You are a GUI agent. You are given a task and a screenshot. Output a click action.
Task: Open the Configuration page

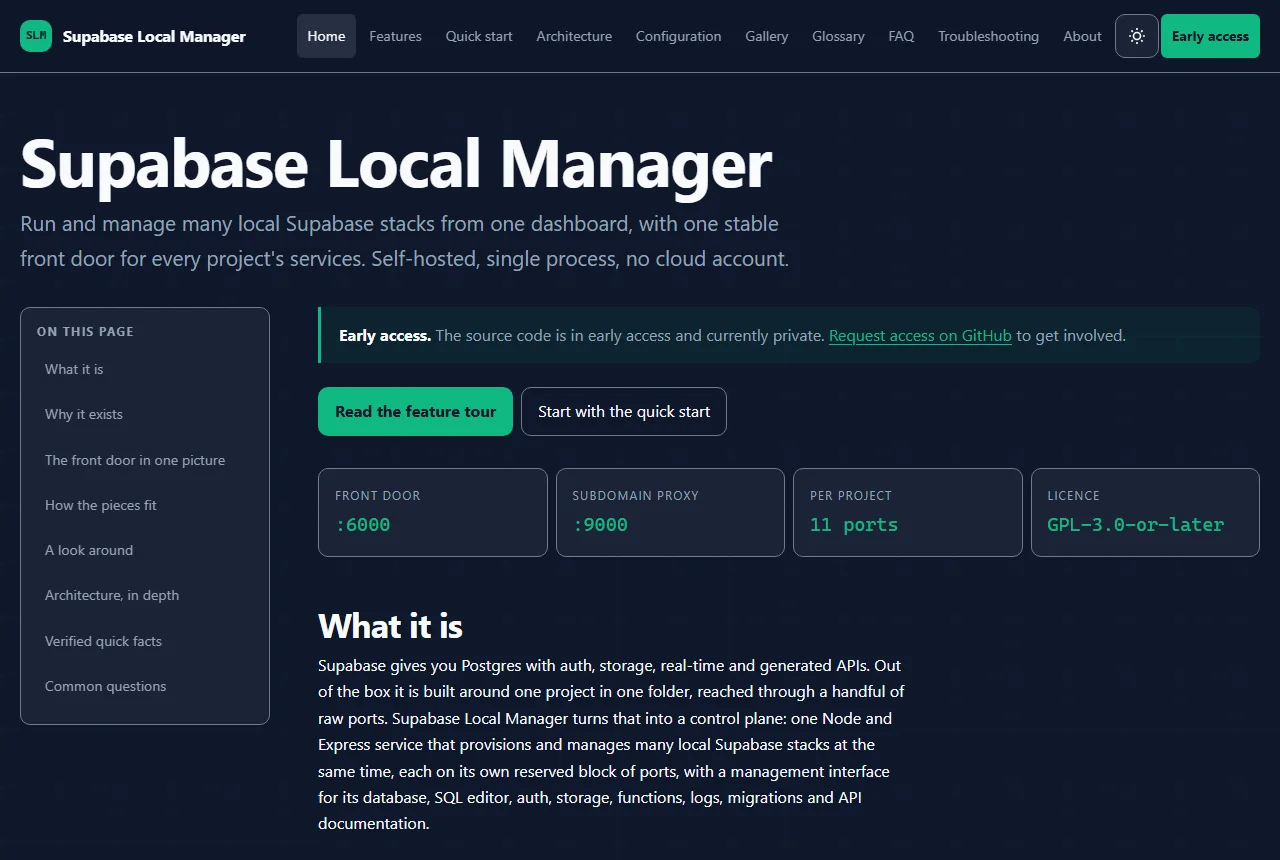point(678,36)
